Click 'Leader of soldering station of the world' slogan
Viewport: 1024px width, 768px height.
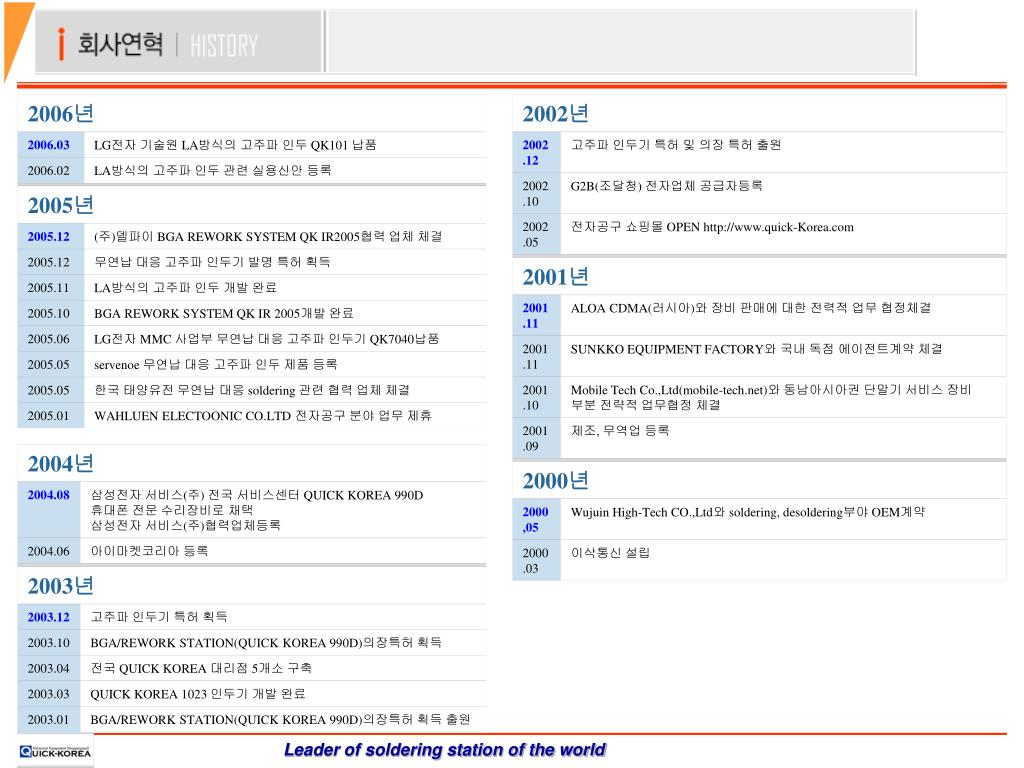445,750
